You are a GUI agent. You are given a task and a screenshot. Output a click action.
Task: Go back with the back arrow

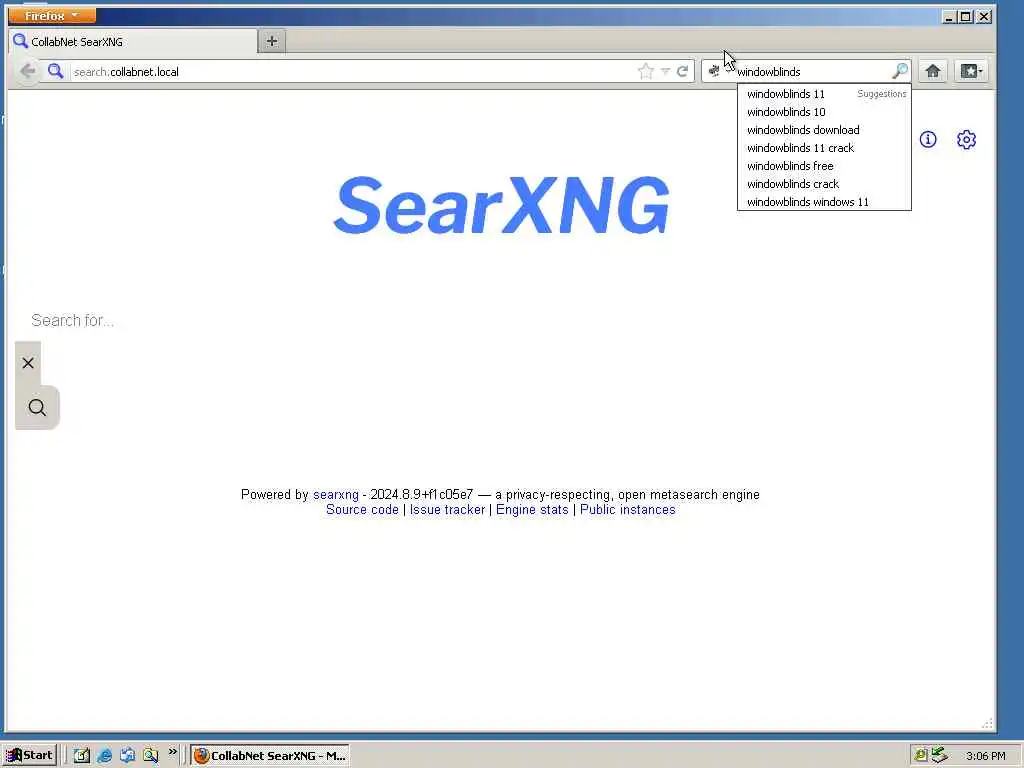27,71
